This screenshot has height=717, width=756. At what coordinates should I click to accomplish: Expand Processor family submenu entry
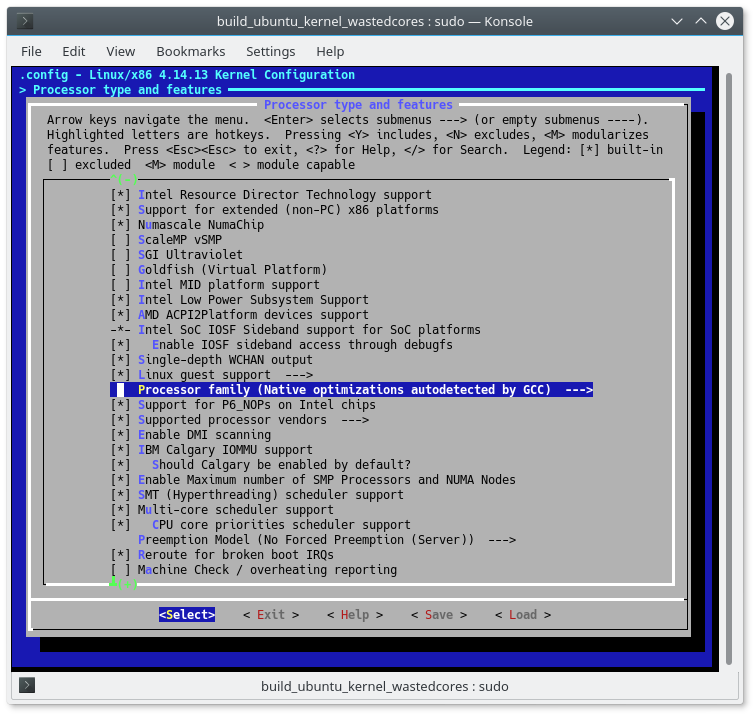[x=351, y=390]
